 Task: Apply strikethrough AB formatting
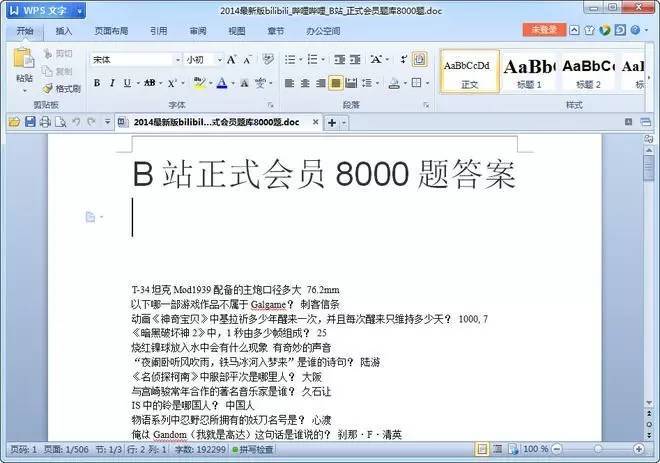point(149,83)
